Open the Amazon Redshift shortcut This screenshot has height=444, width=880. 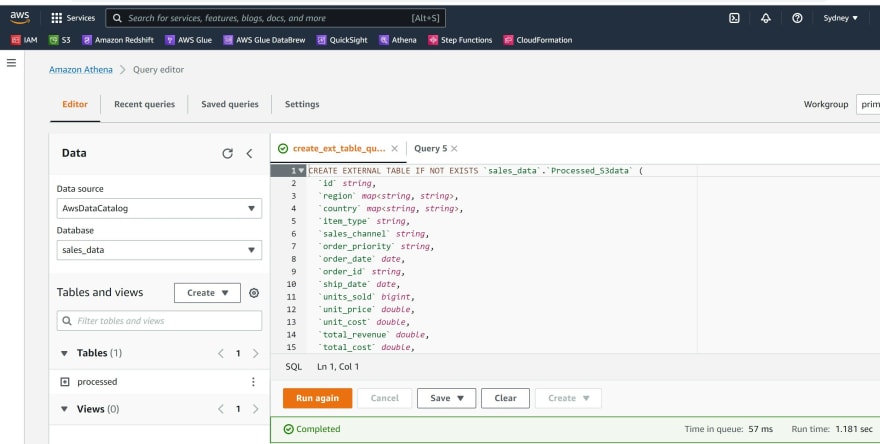click(118, 40)
